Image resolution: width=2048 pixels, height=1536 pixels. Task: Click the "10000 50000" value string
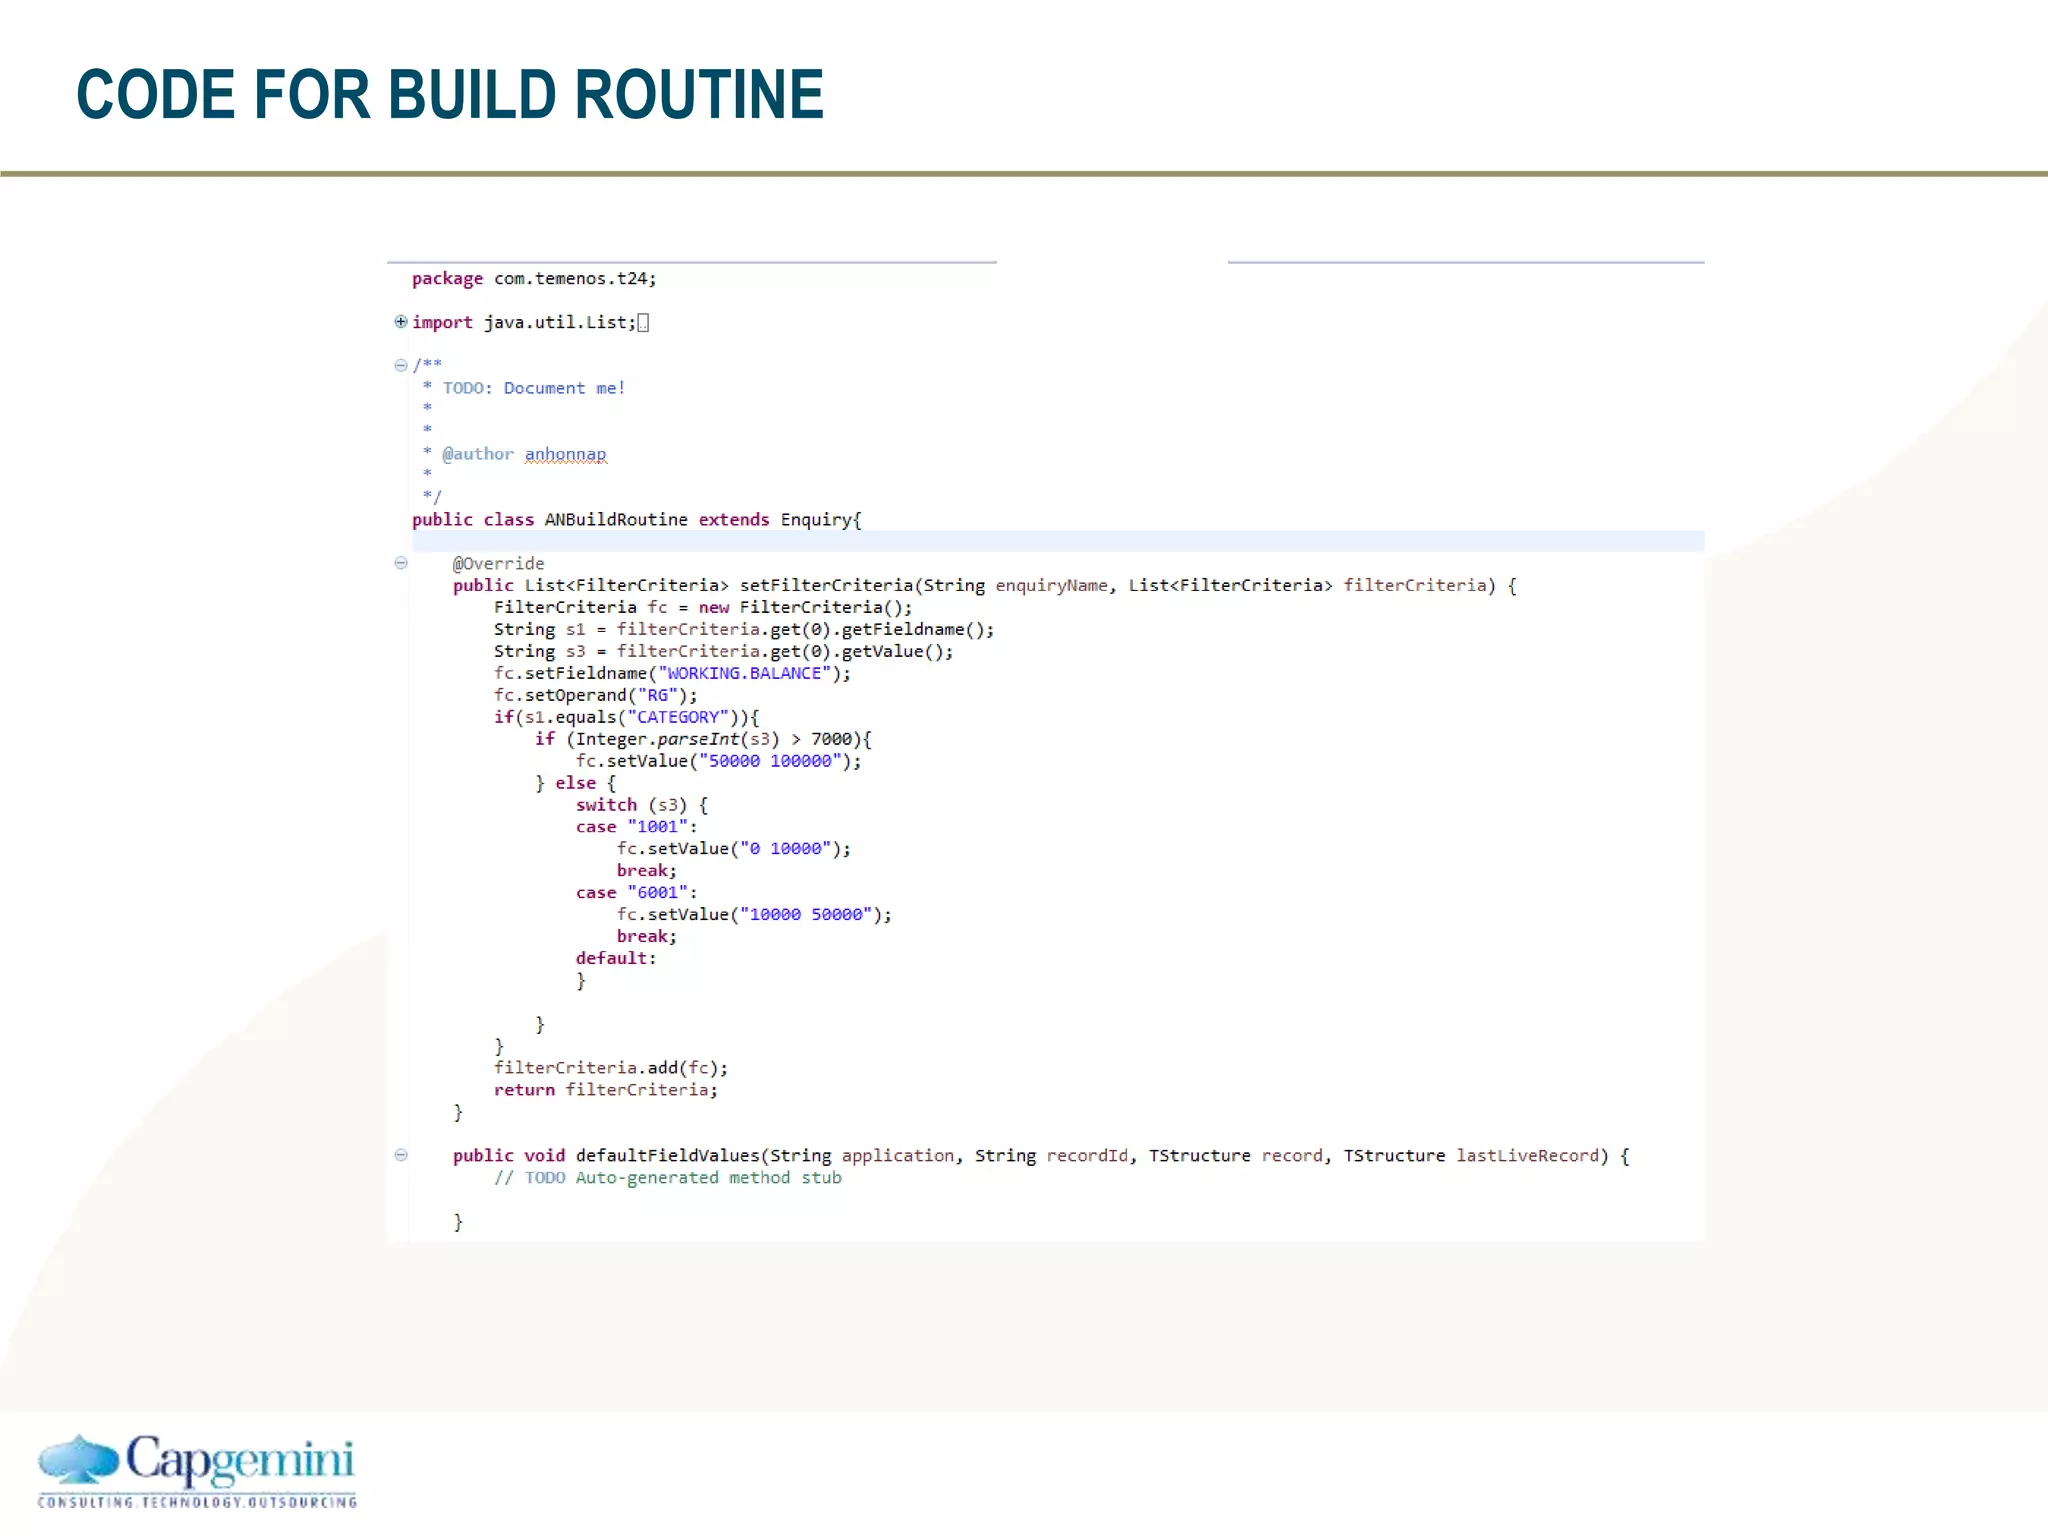click(806, 915)
